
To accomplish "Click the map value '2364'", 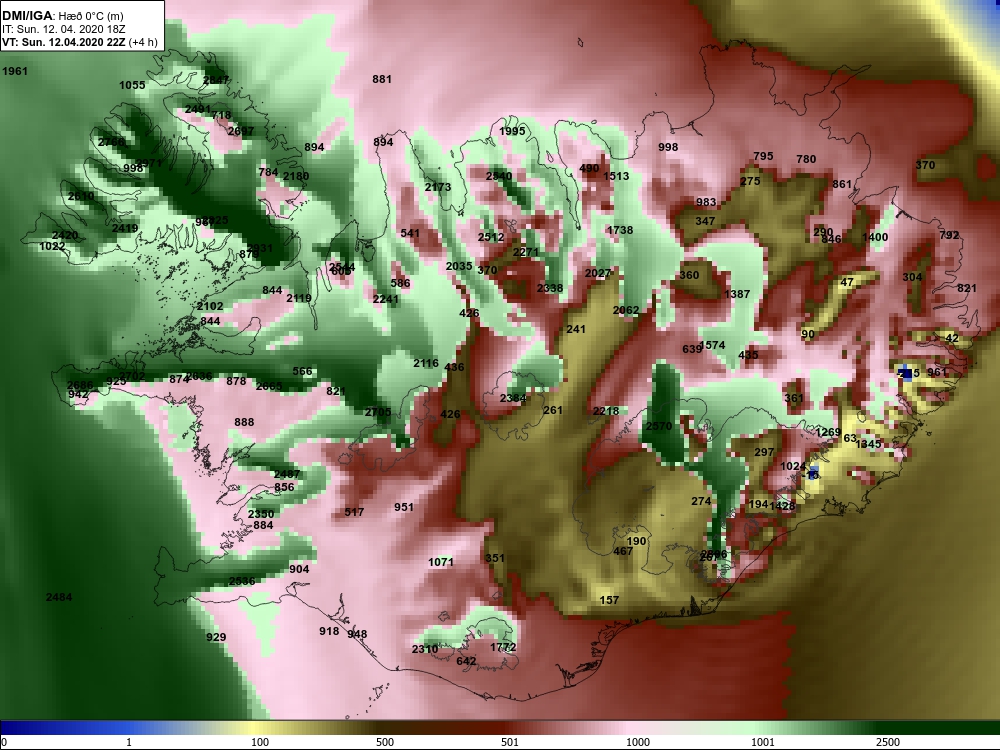I will pyautogui.click(x=513, y=399).
